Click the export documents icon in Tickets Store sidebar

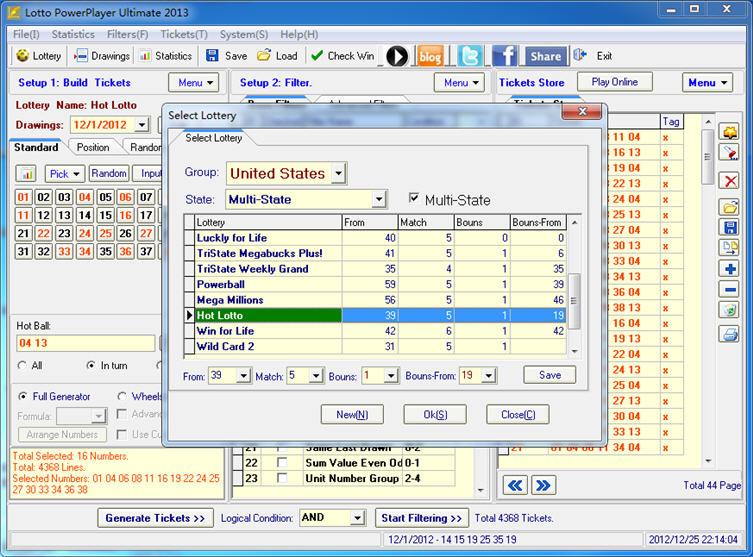coord(729,248)
